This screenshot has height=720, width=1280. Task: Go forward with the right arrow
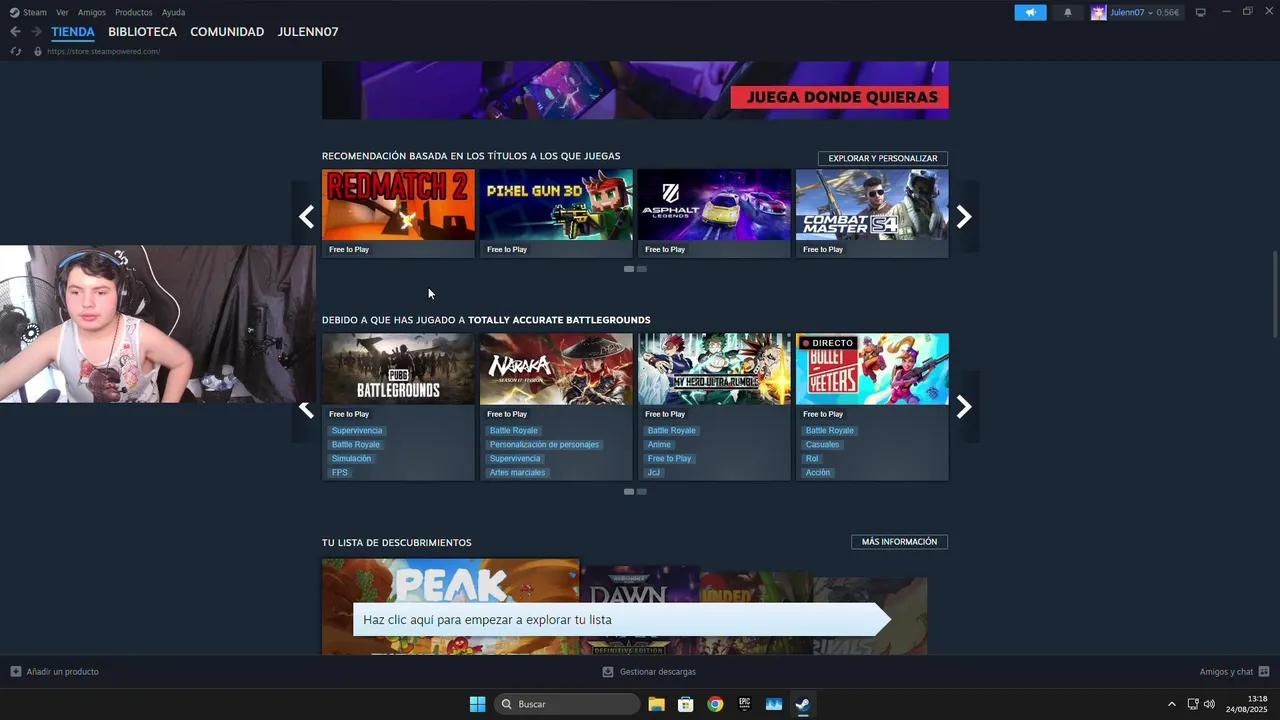(x=36, y=32)
